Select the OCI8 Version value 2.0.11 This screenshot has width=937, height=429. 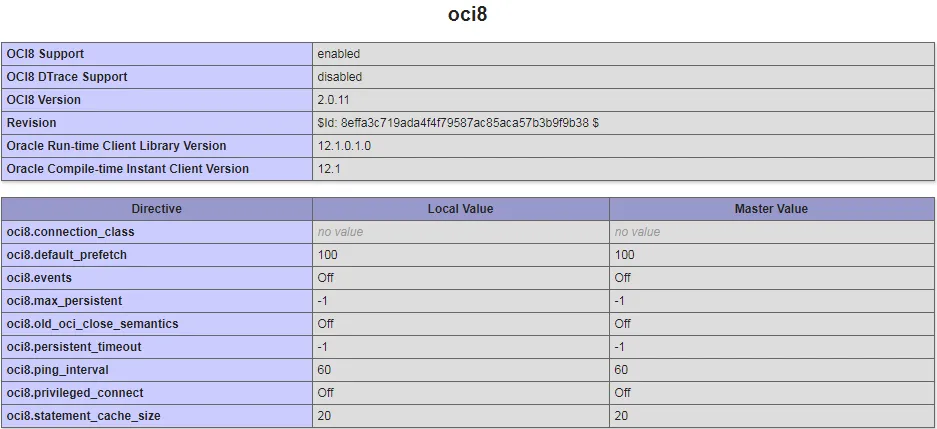(x=333, y=100)
